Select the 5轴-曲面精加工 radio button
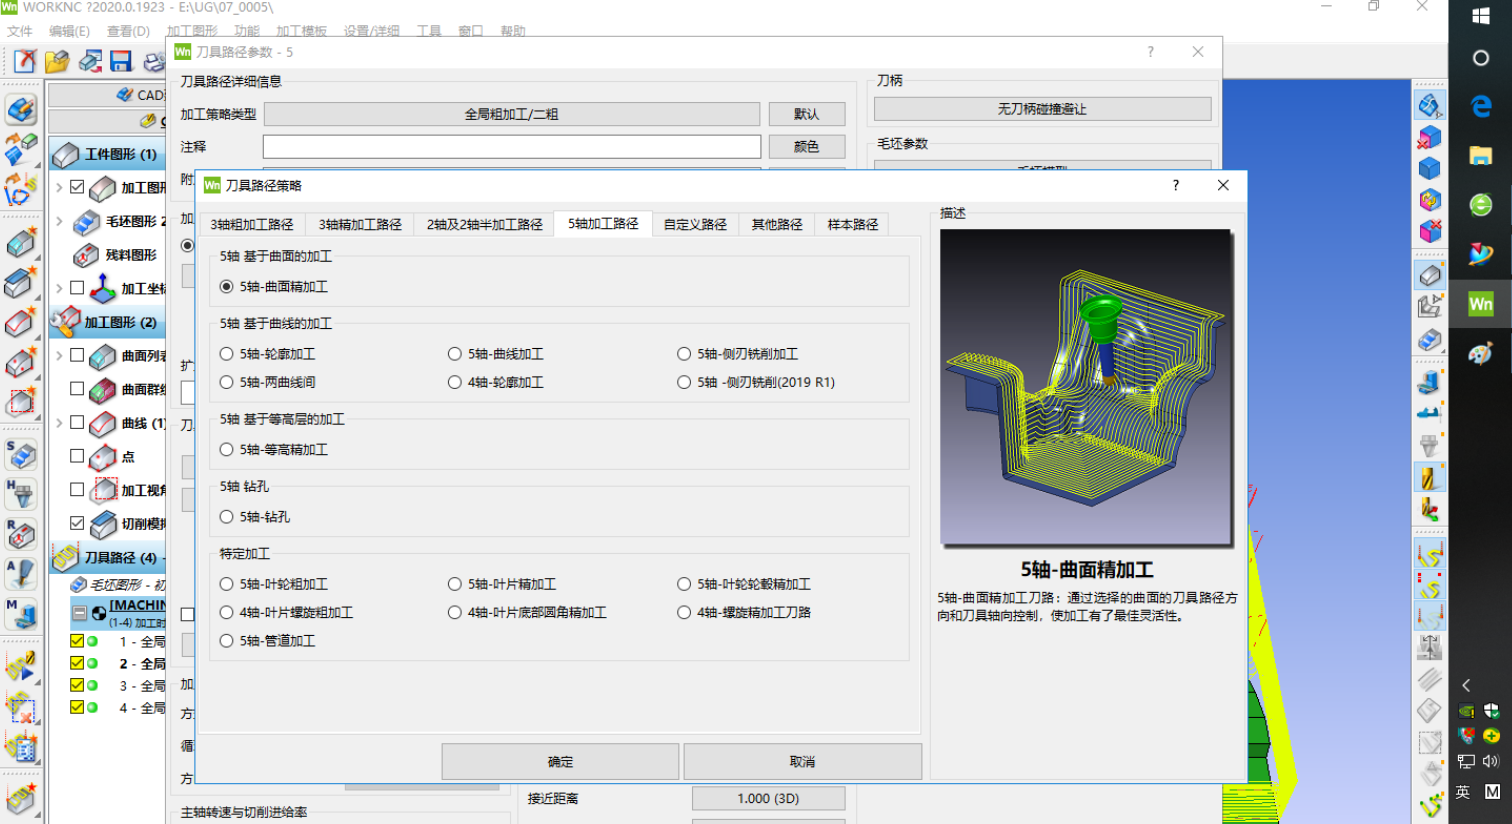1512x824 pixels. (227, 286)
